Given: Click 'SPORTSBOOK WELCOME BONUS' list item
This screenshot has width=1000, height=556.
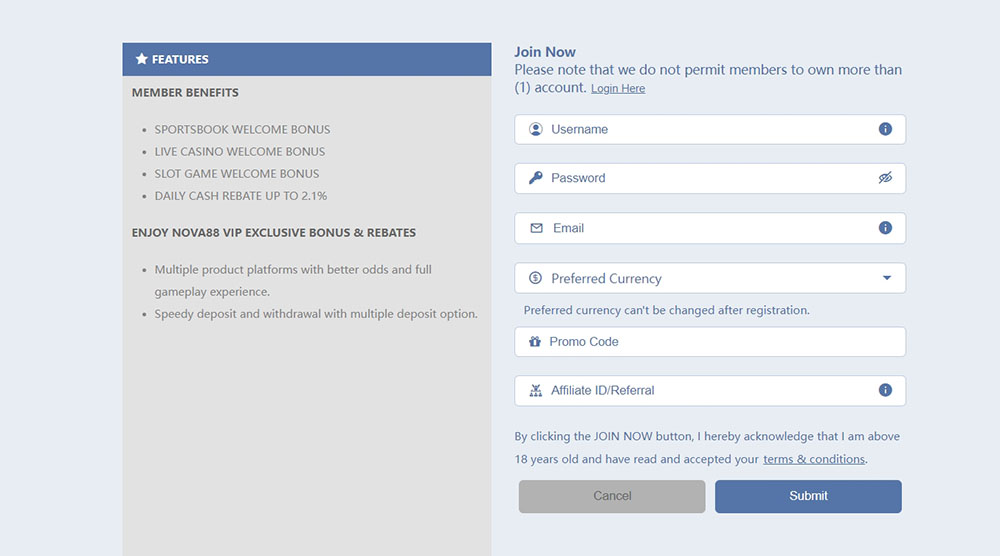Looking at the screenshot, I should coord(242,129).
